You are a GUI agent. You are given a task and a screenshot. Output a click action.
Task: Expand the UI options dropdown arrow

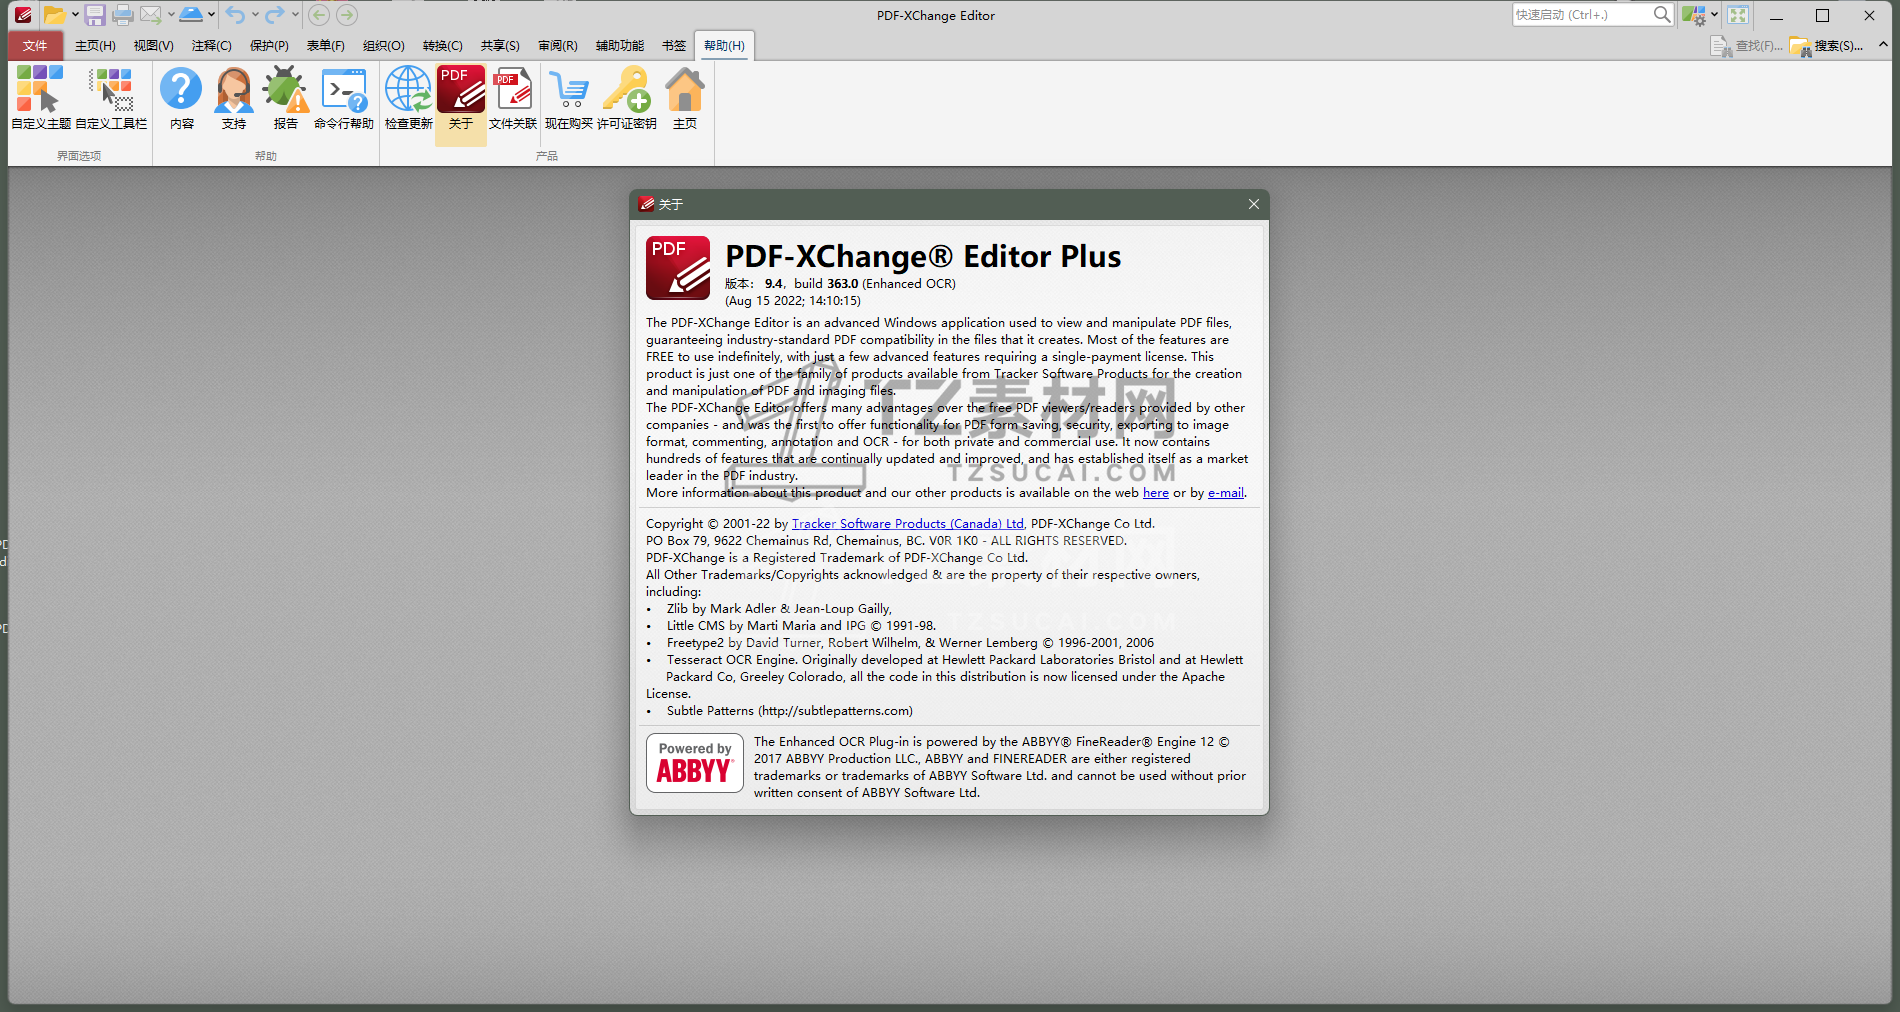(x=1714, y=15)
